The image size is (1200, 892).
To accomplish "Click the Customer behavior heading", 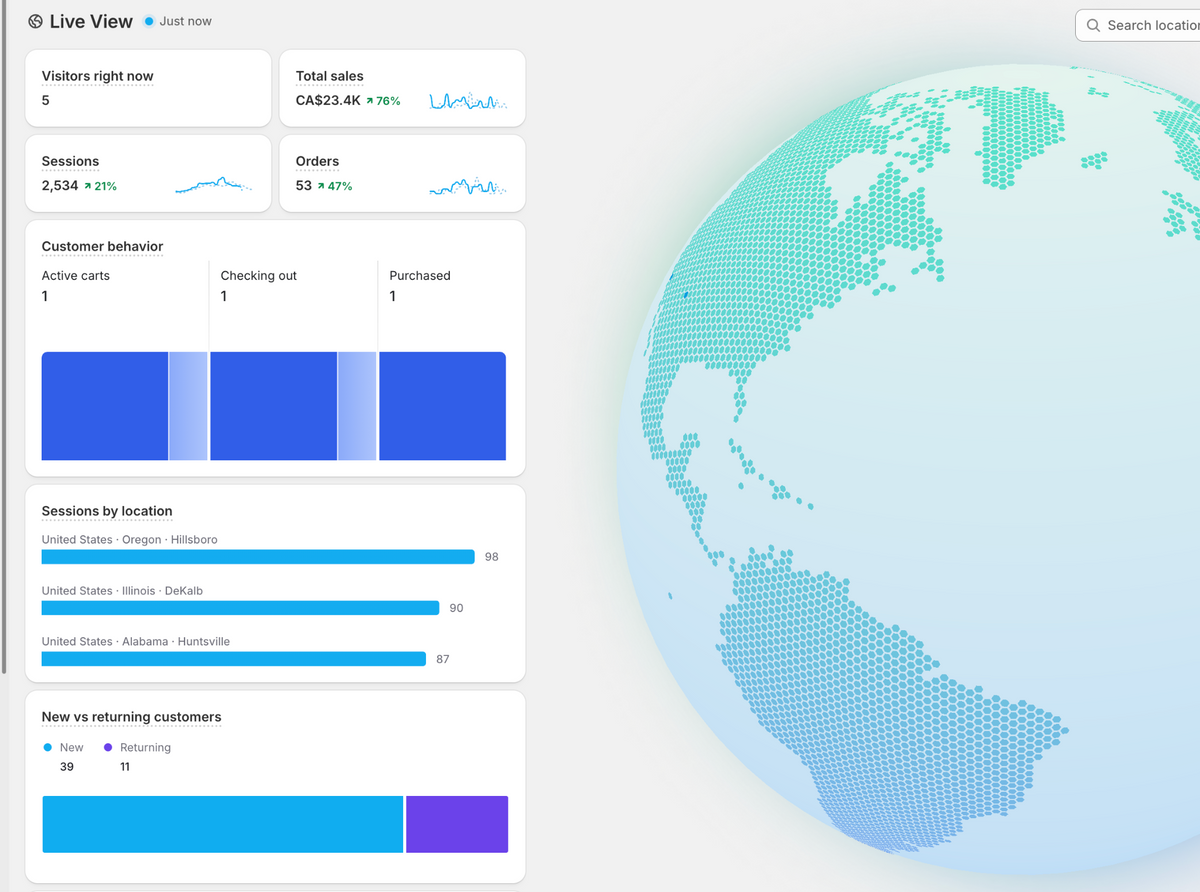I will click(x=102, y=246).
